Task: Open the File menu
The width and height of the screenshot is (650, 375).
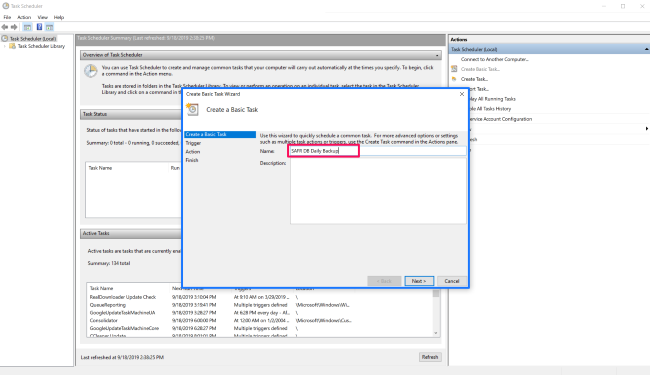Action: (7, 17)
